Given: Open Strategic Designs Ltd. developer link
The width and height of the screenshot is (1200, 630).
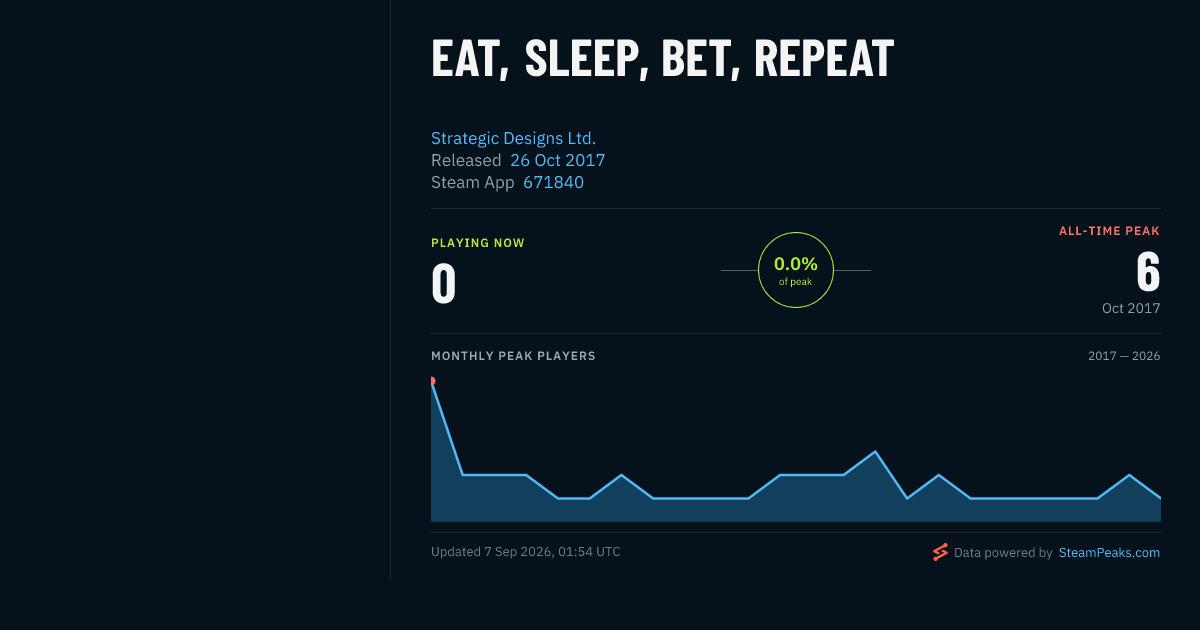Looking at the screenshot, I should 513,138.
